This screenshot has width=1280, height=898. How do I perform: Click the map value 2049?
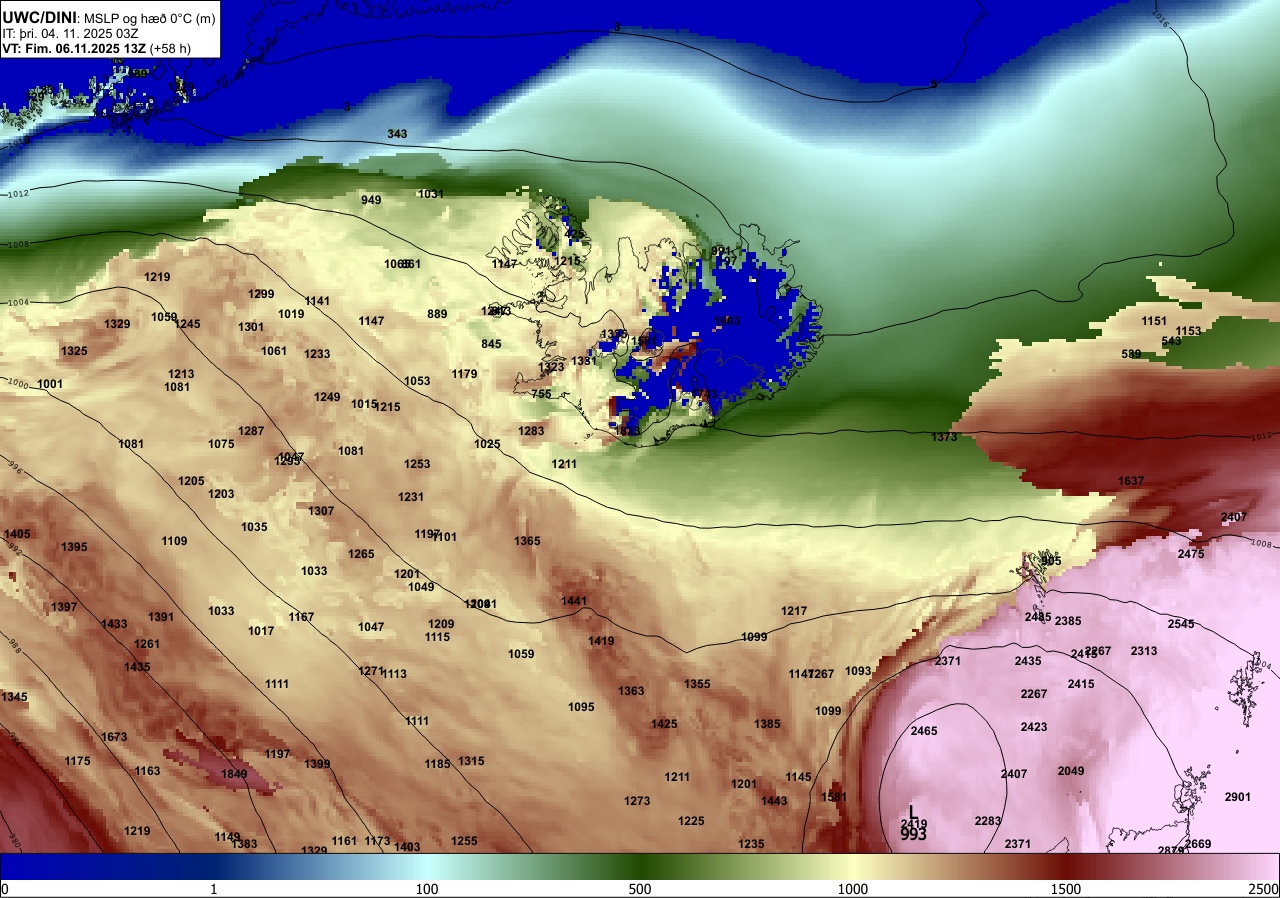click(1071, 771)
